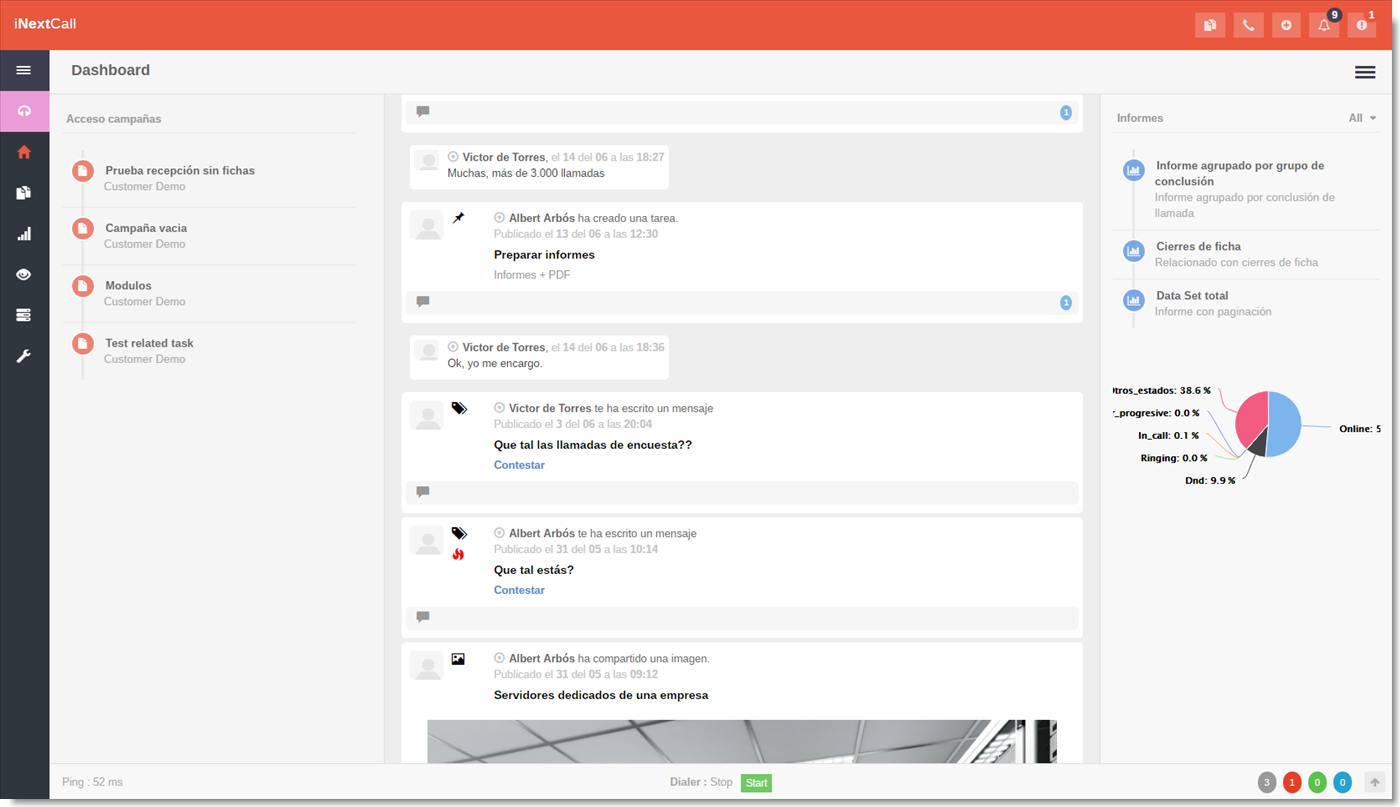This screenshot has width=1400, height=807.
Task: Click the phone icon in top header
Action: coord(1248,25)
